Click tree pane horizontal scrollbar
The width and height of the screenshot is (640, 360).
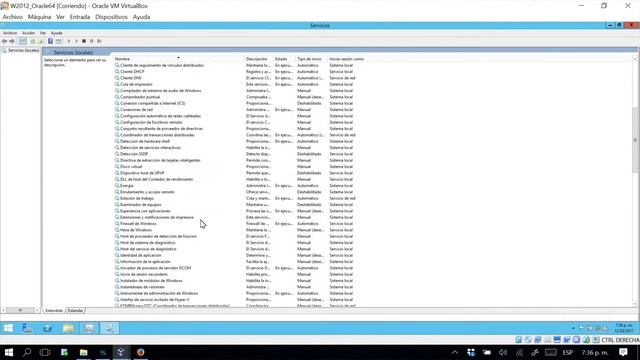pyautogui.click(x=20, y=311)
